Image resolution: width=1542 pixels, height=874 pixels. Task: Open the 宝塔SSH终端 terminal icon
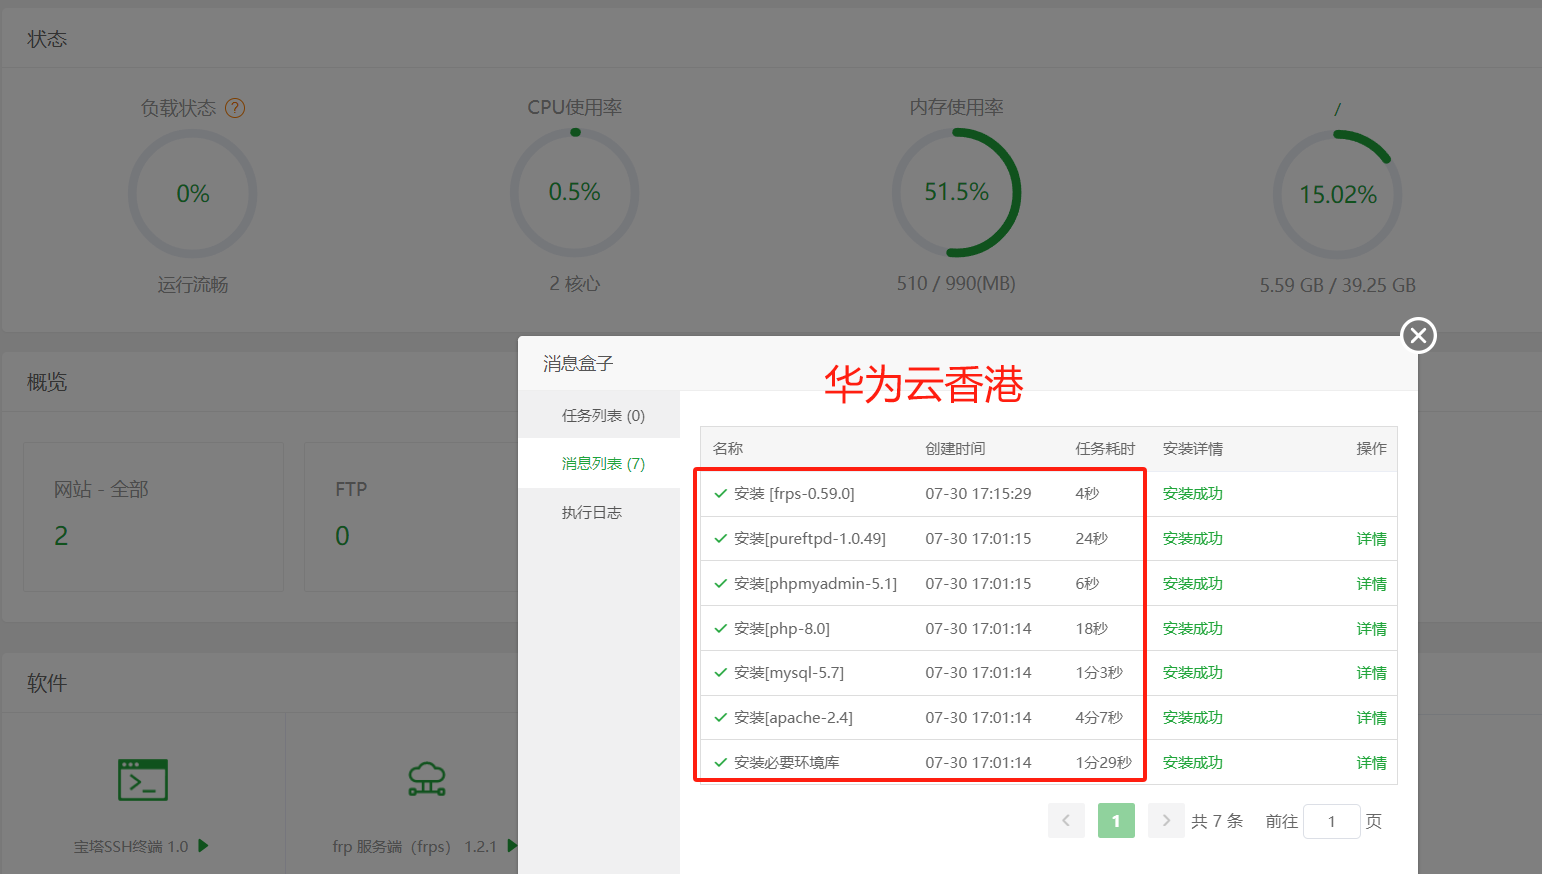[143, 781]
